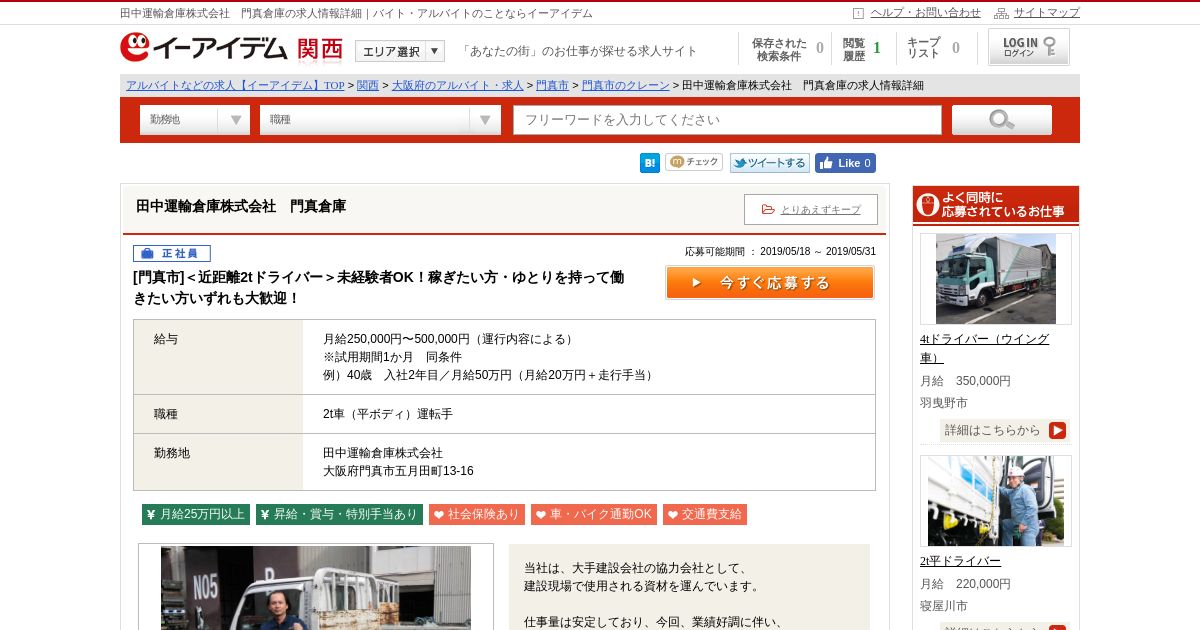The image size is (1200, 630).
Task: Share via Hatena bookmark B! icon
Action: (x=650, y=163)
